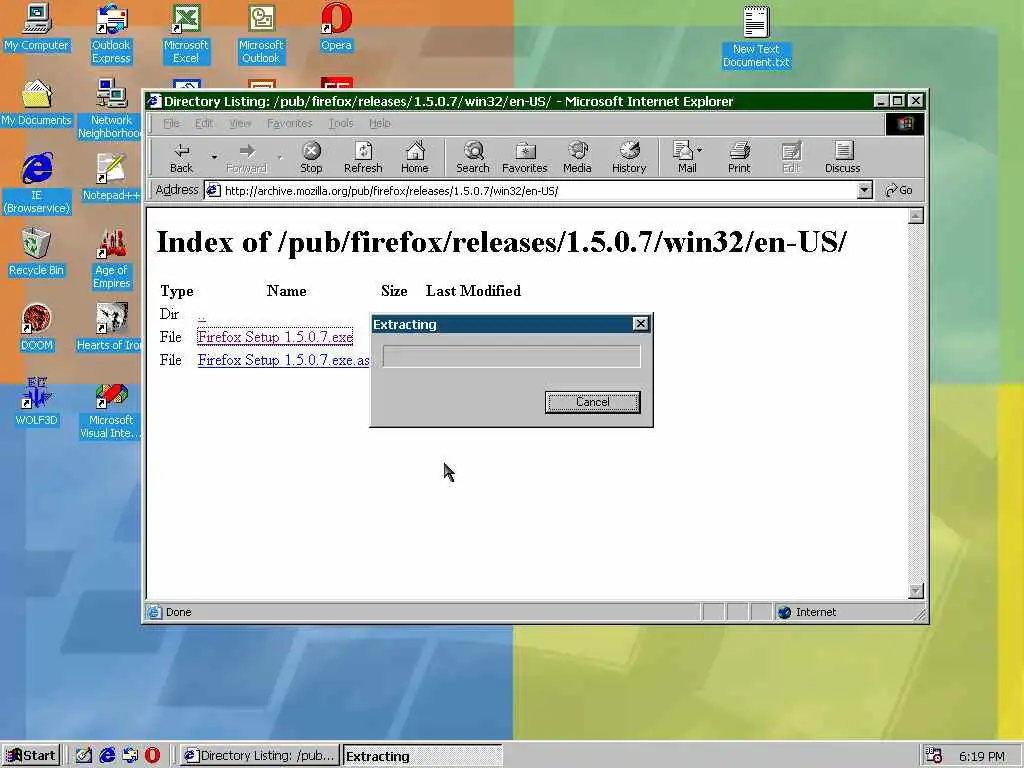The height and width of the screenshot is (768, 1024).
Task: Show the History pane
Action: pyautogui.click(x=629, y=157)
